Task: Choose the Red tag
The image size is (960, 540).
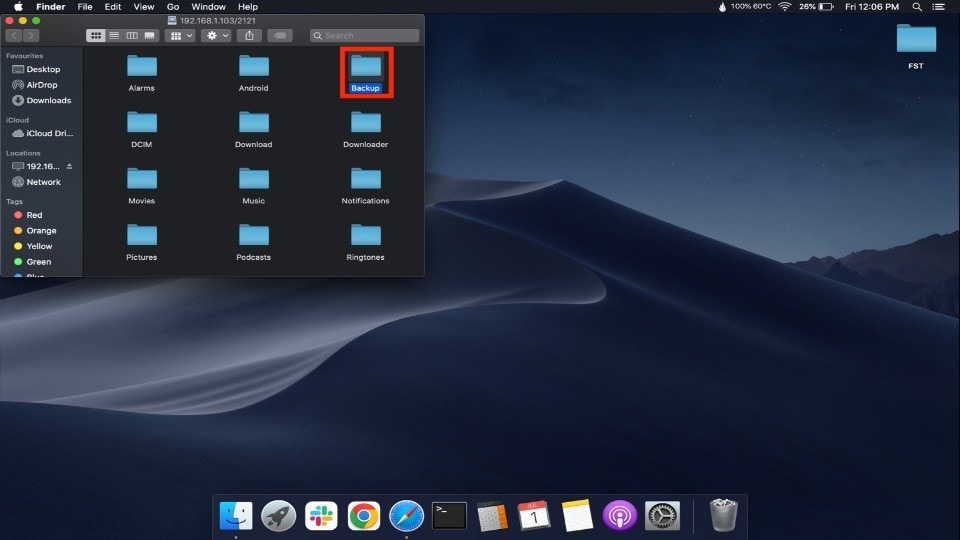Action: tap(28, 215)
